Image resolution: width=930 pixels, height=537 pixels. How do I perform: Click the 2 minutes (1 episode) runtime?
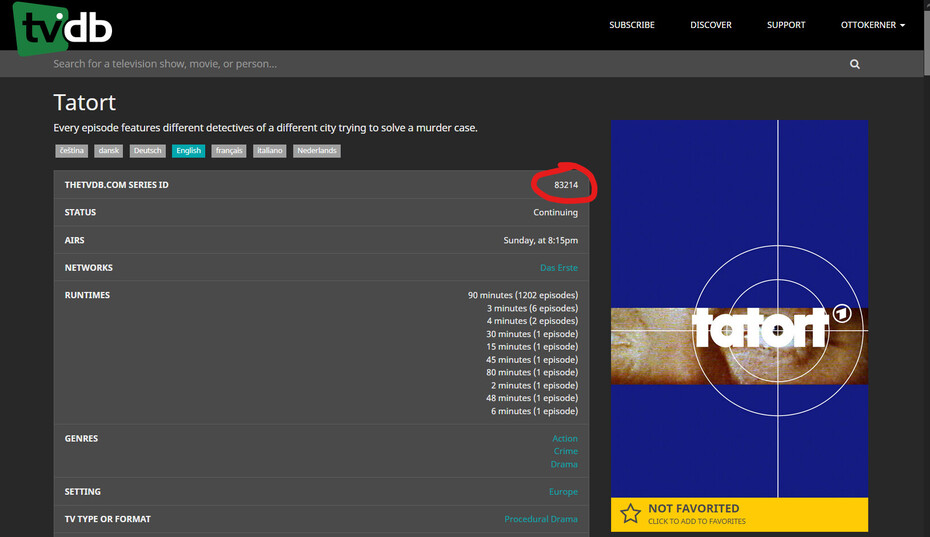(x=534, y=385)
